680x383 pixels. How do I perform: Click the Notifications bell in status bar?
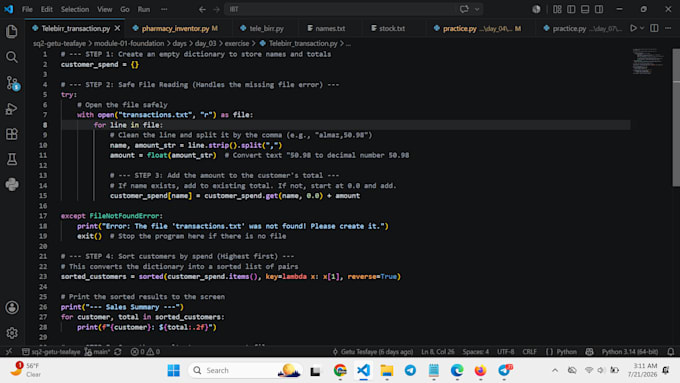670,352
